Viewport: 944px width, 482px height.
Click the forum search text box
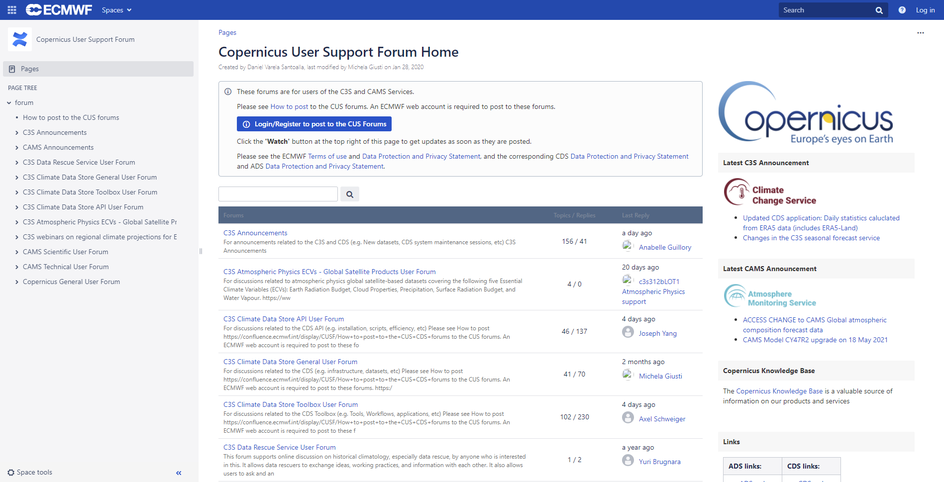(x=278, y=194)
